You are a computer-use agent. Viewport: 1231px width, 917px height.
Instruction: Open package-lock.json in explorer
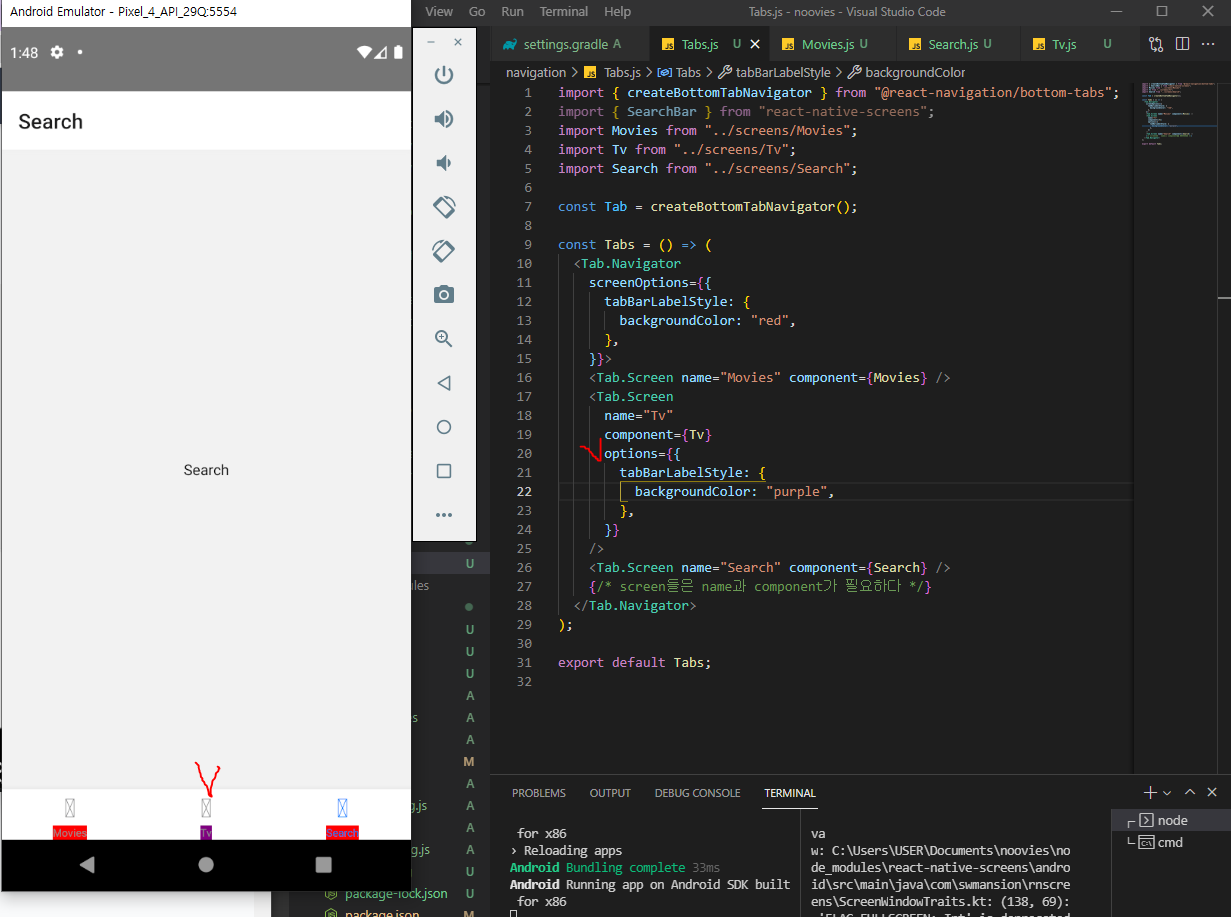396,893
